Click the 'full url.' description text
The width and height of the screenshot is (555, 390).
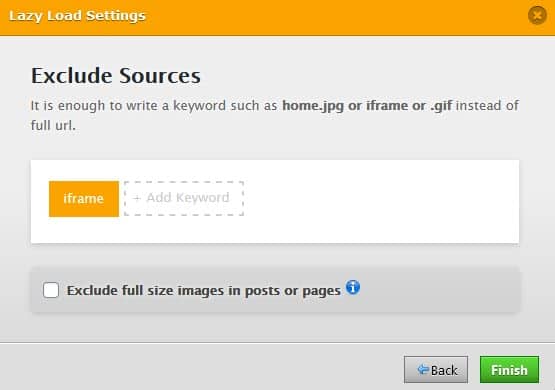[53, 125]
